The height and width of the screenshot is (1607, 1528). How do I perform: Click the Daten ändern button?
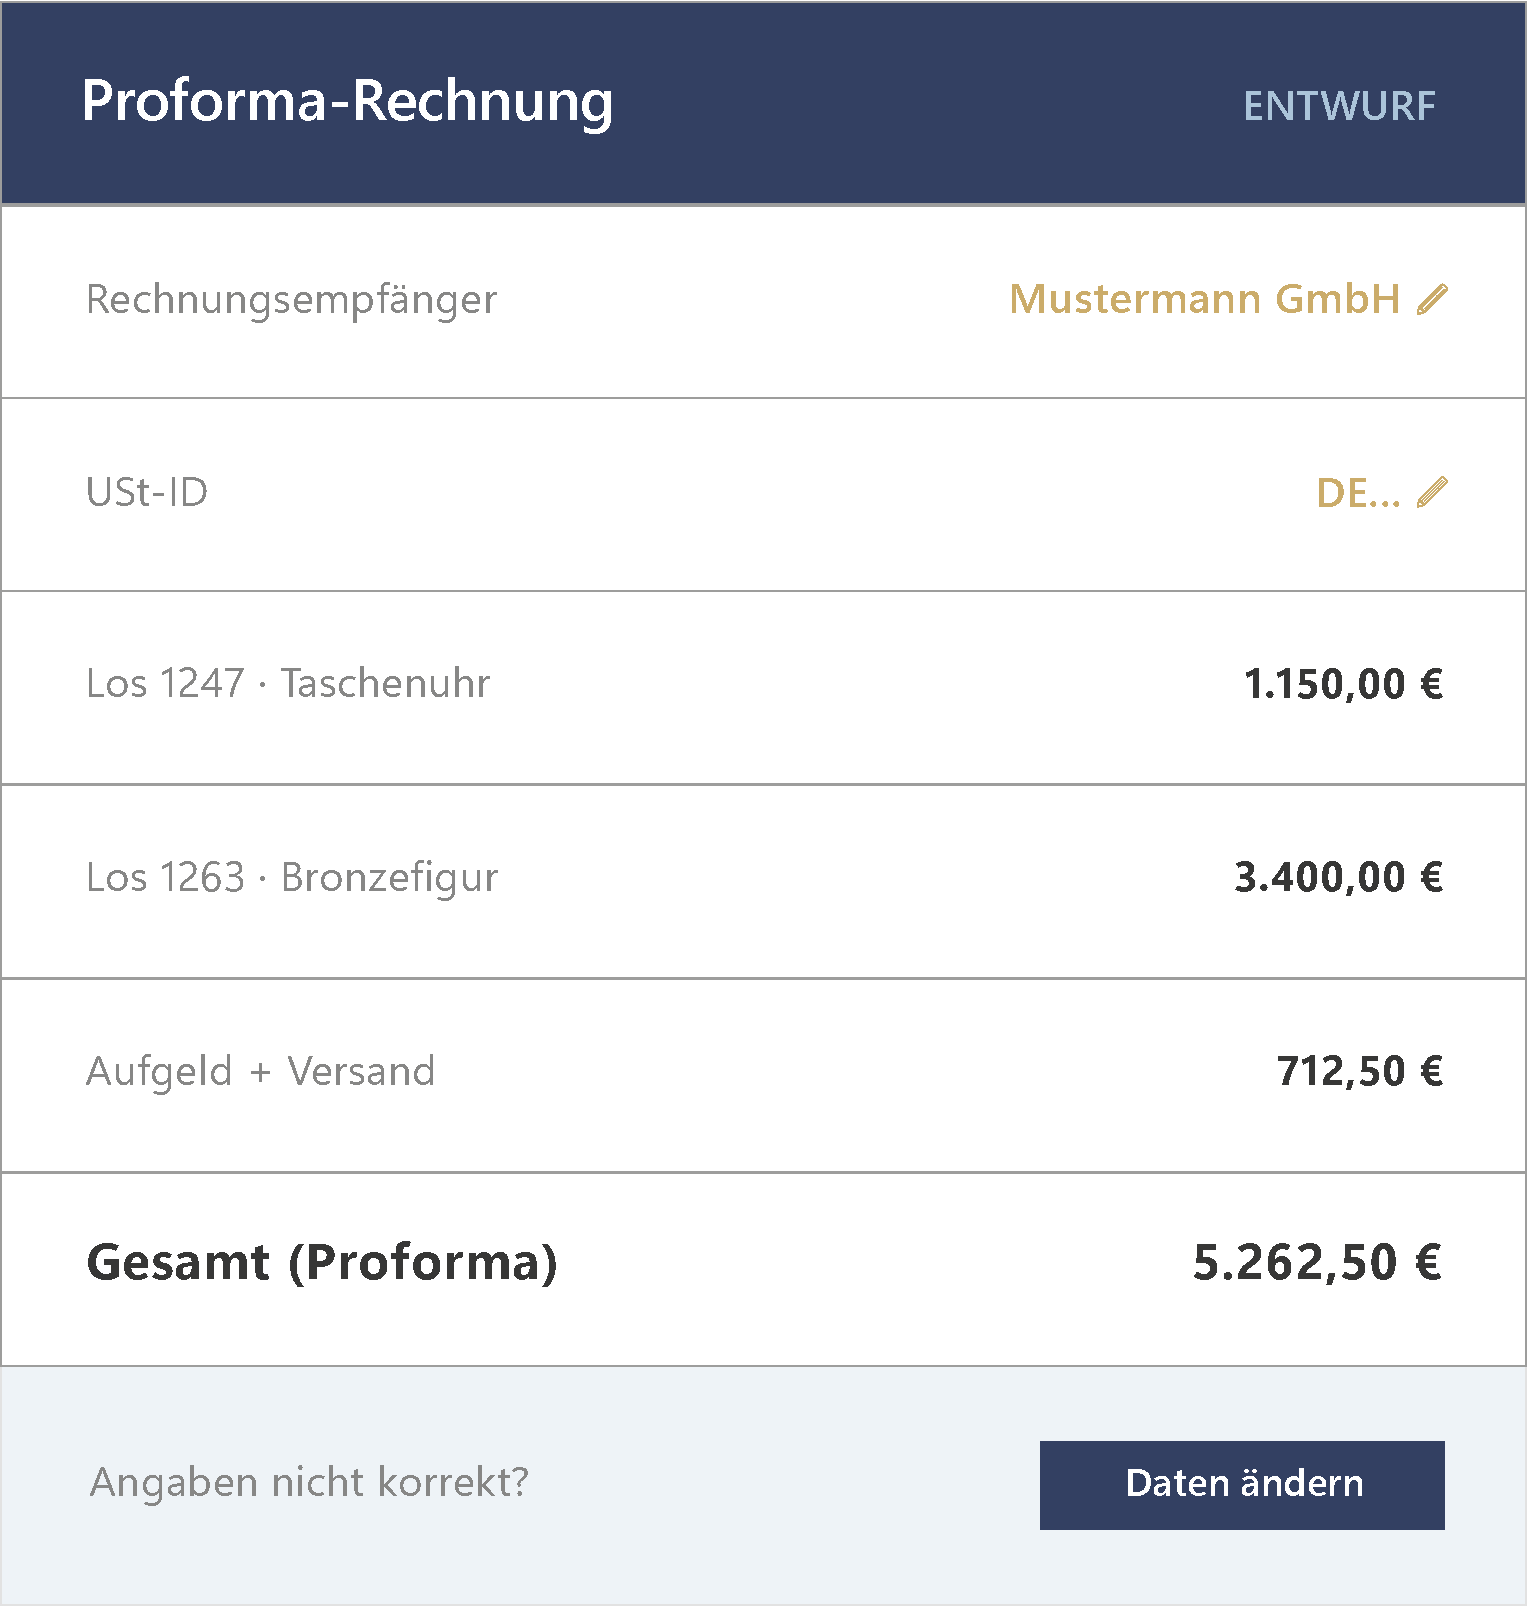(1242, 1485)
